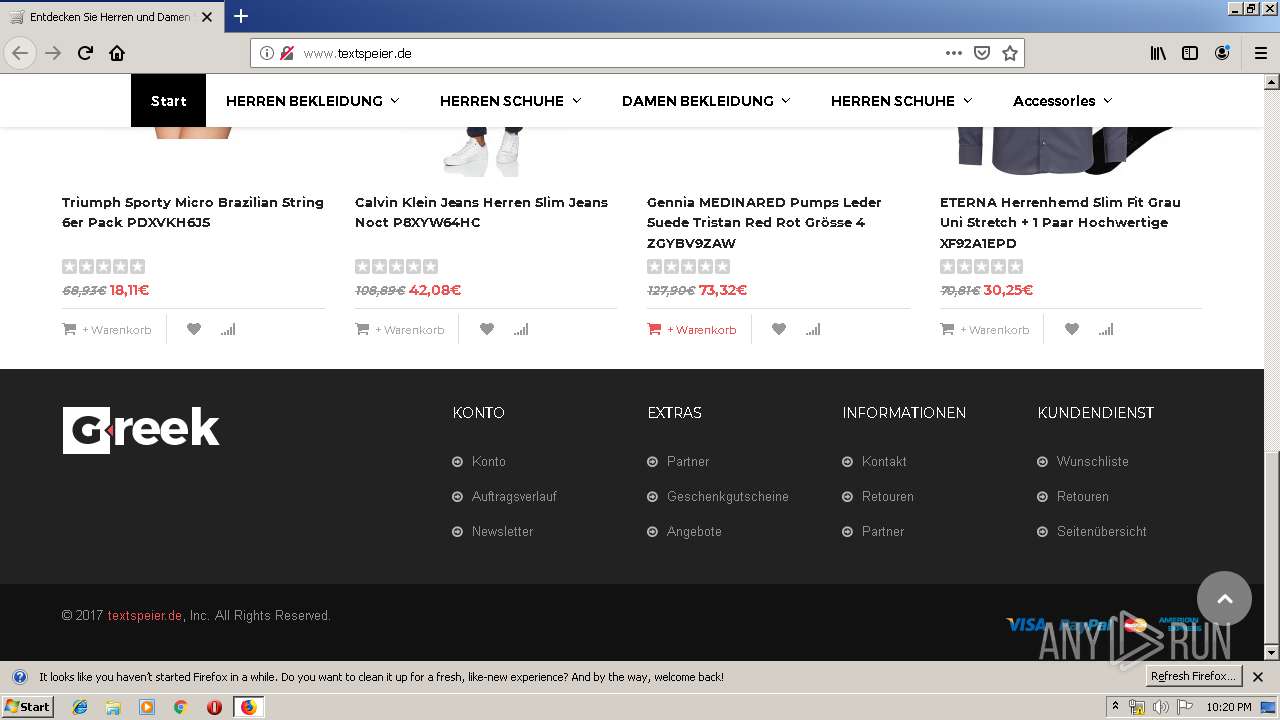
Task: Open Wunschliste footer link
Action: 1093,461
